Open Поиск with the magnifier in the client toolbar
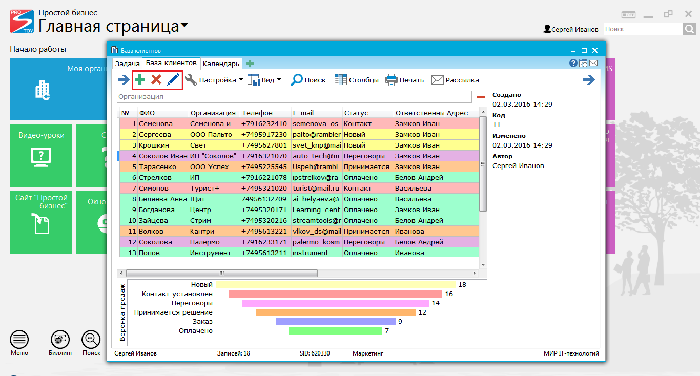Viewport: 700px width, 376px height. [x=308, y=80]
